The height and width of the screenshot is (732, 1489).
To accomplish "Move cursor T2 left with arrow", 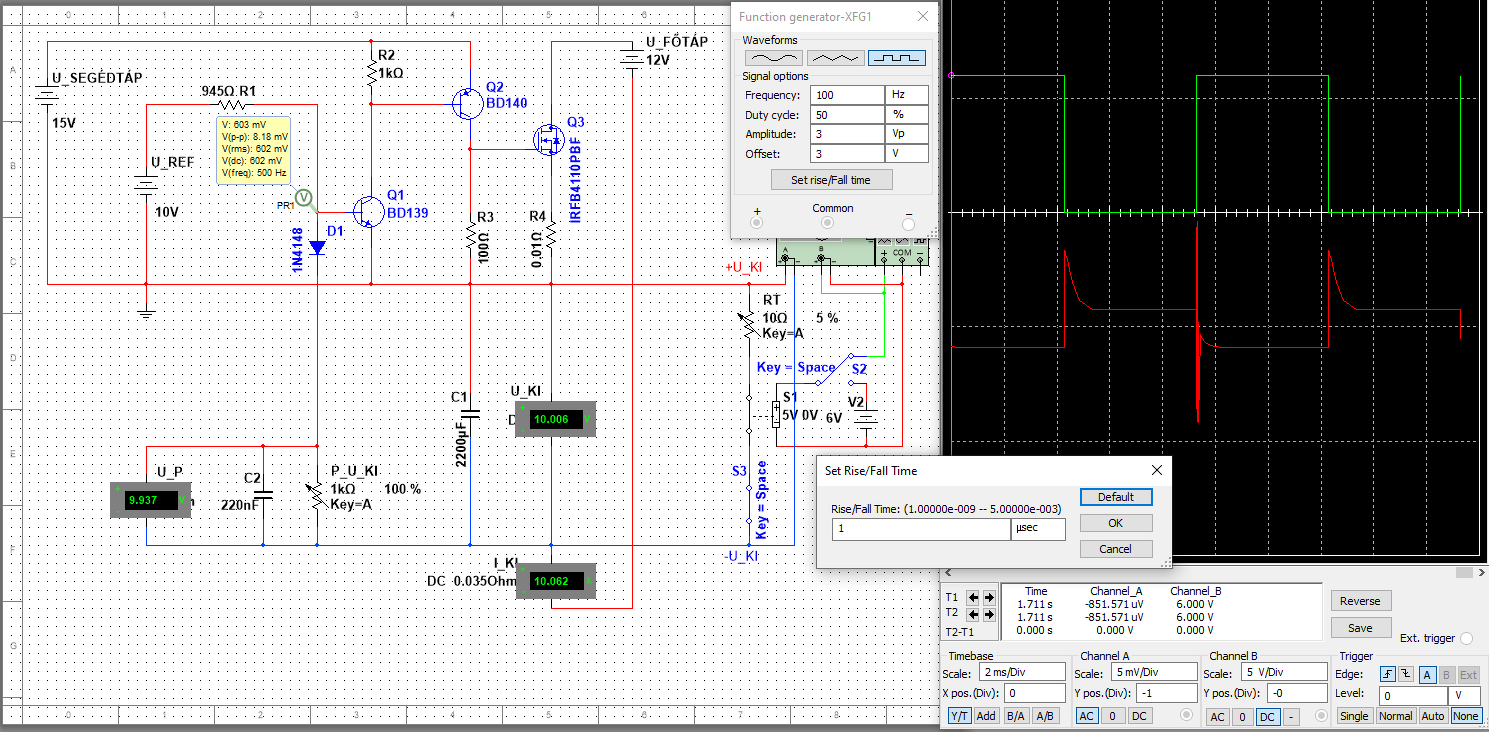I will [973, 613].
